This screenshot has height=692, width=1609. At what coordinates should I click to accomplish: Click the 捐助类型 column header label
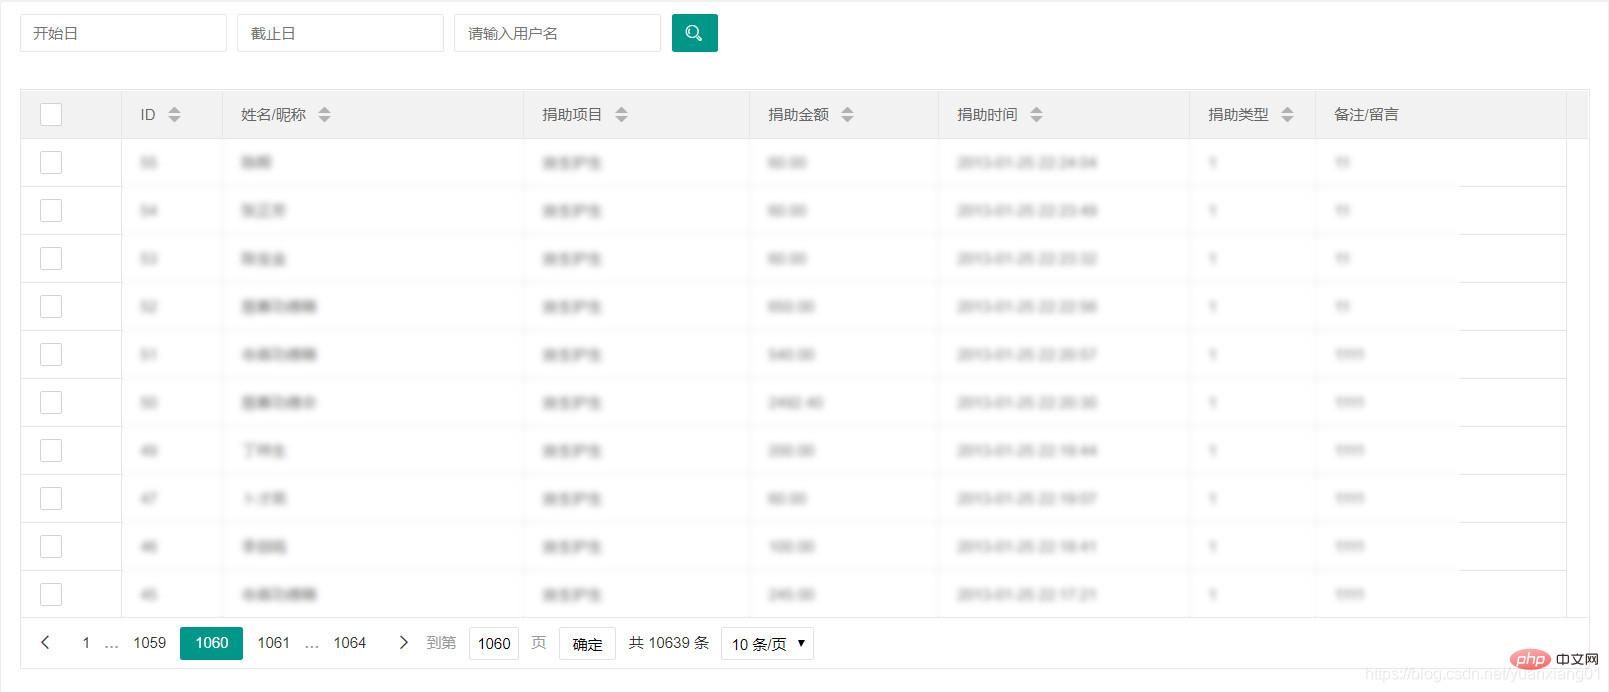click(1238, 115)
